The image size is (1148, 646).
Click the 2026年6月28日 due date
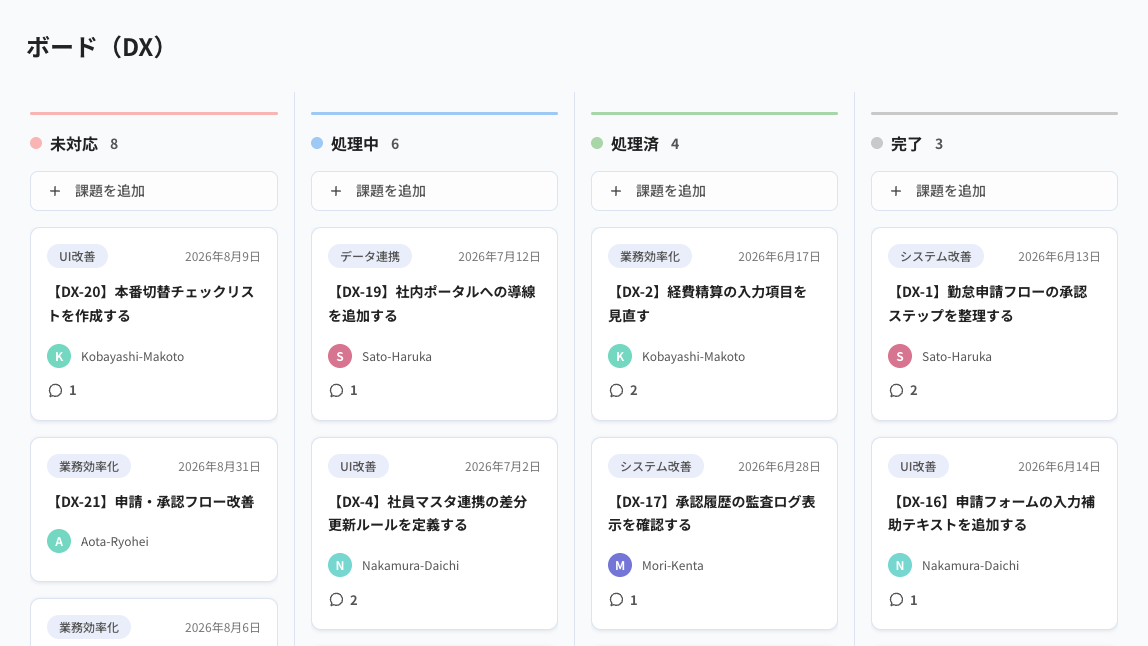point(779,467)
